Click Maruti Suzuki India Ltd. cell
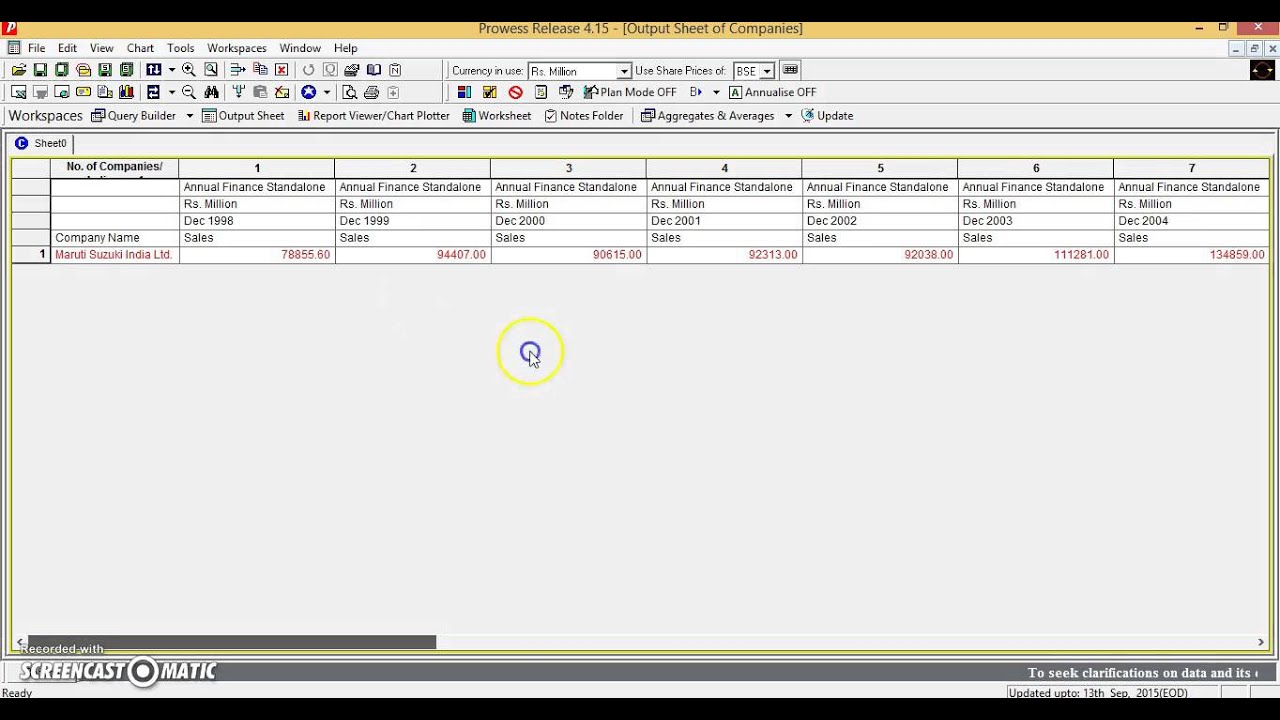This screenshot has width=1280, height=720. [114, 255]
